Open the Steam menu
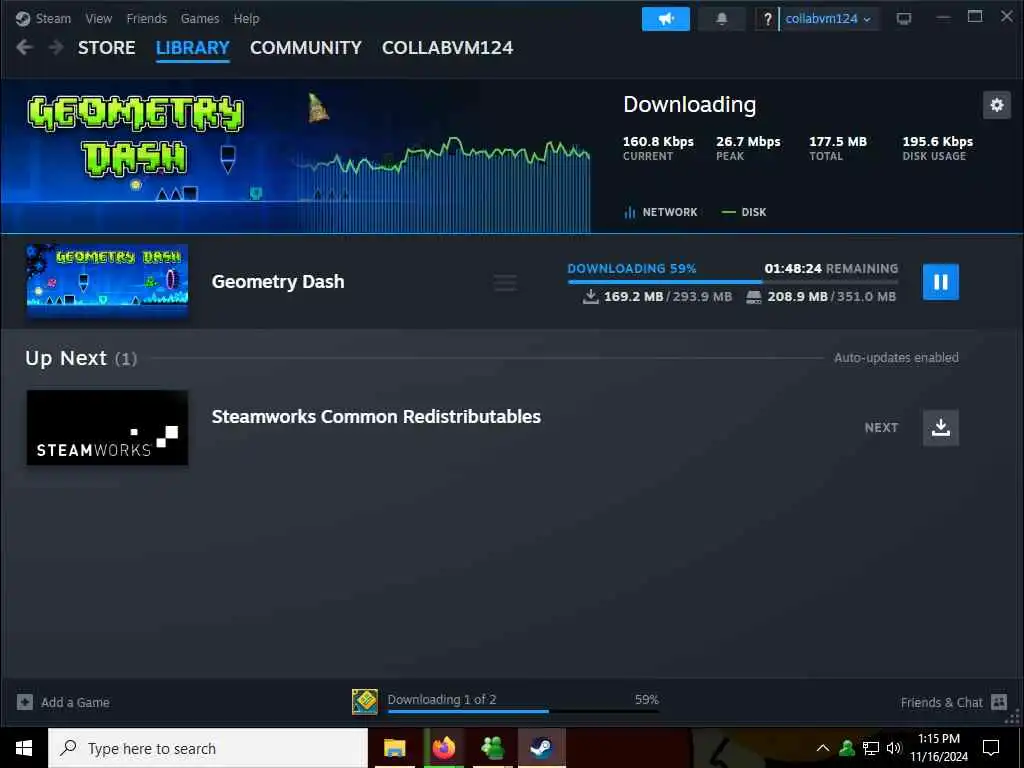The width and height of the screenshot is (1024, 768). [53, 18]
